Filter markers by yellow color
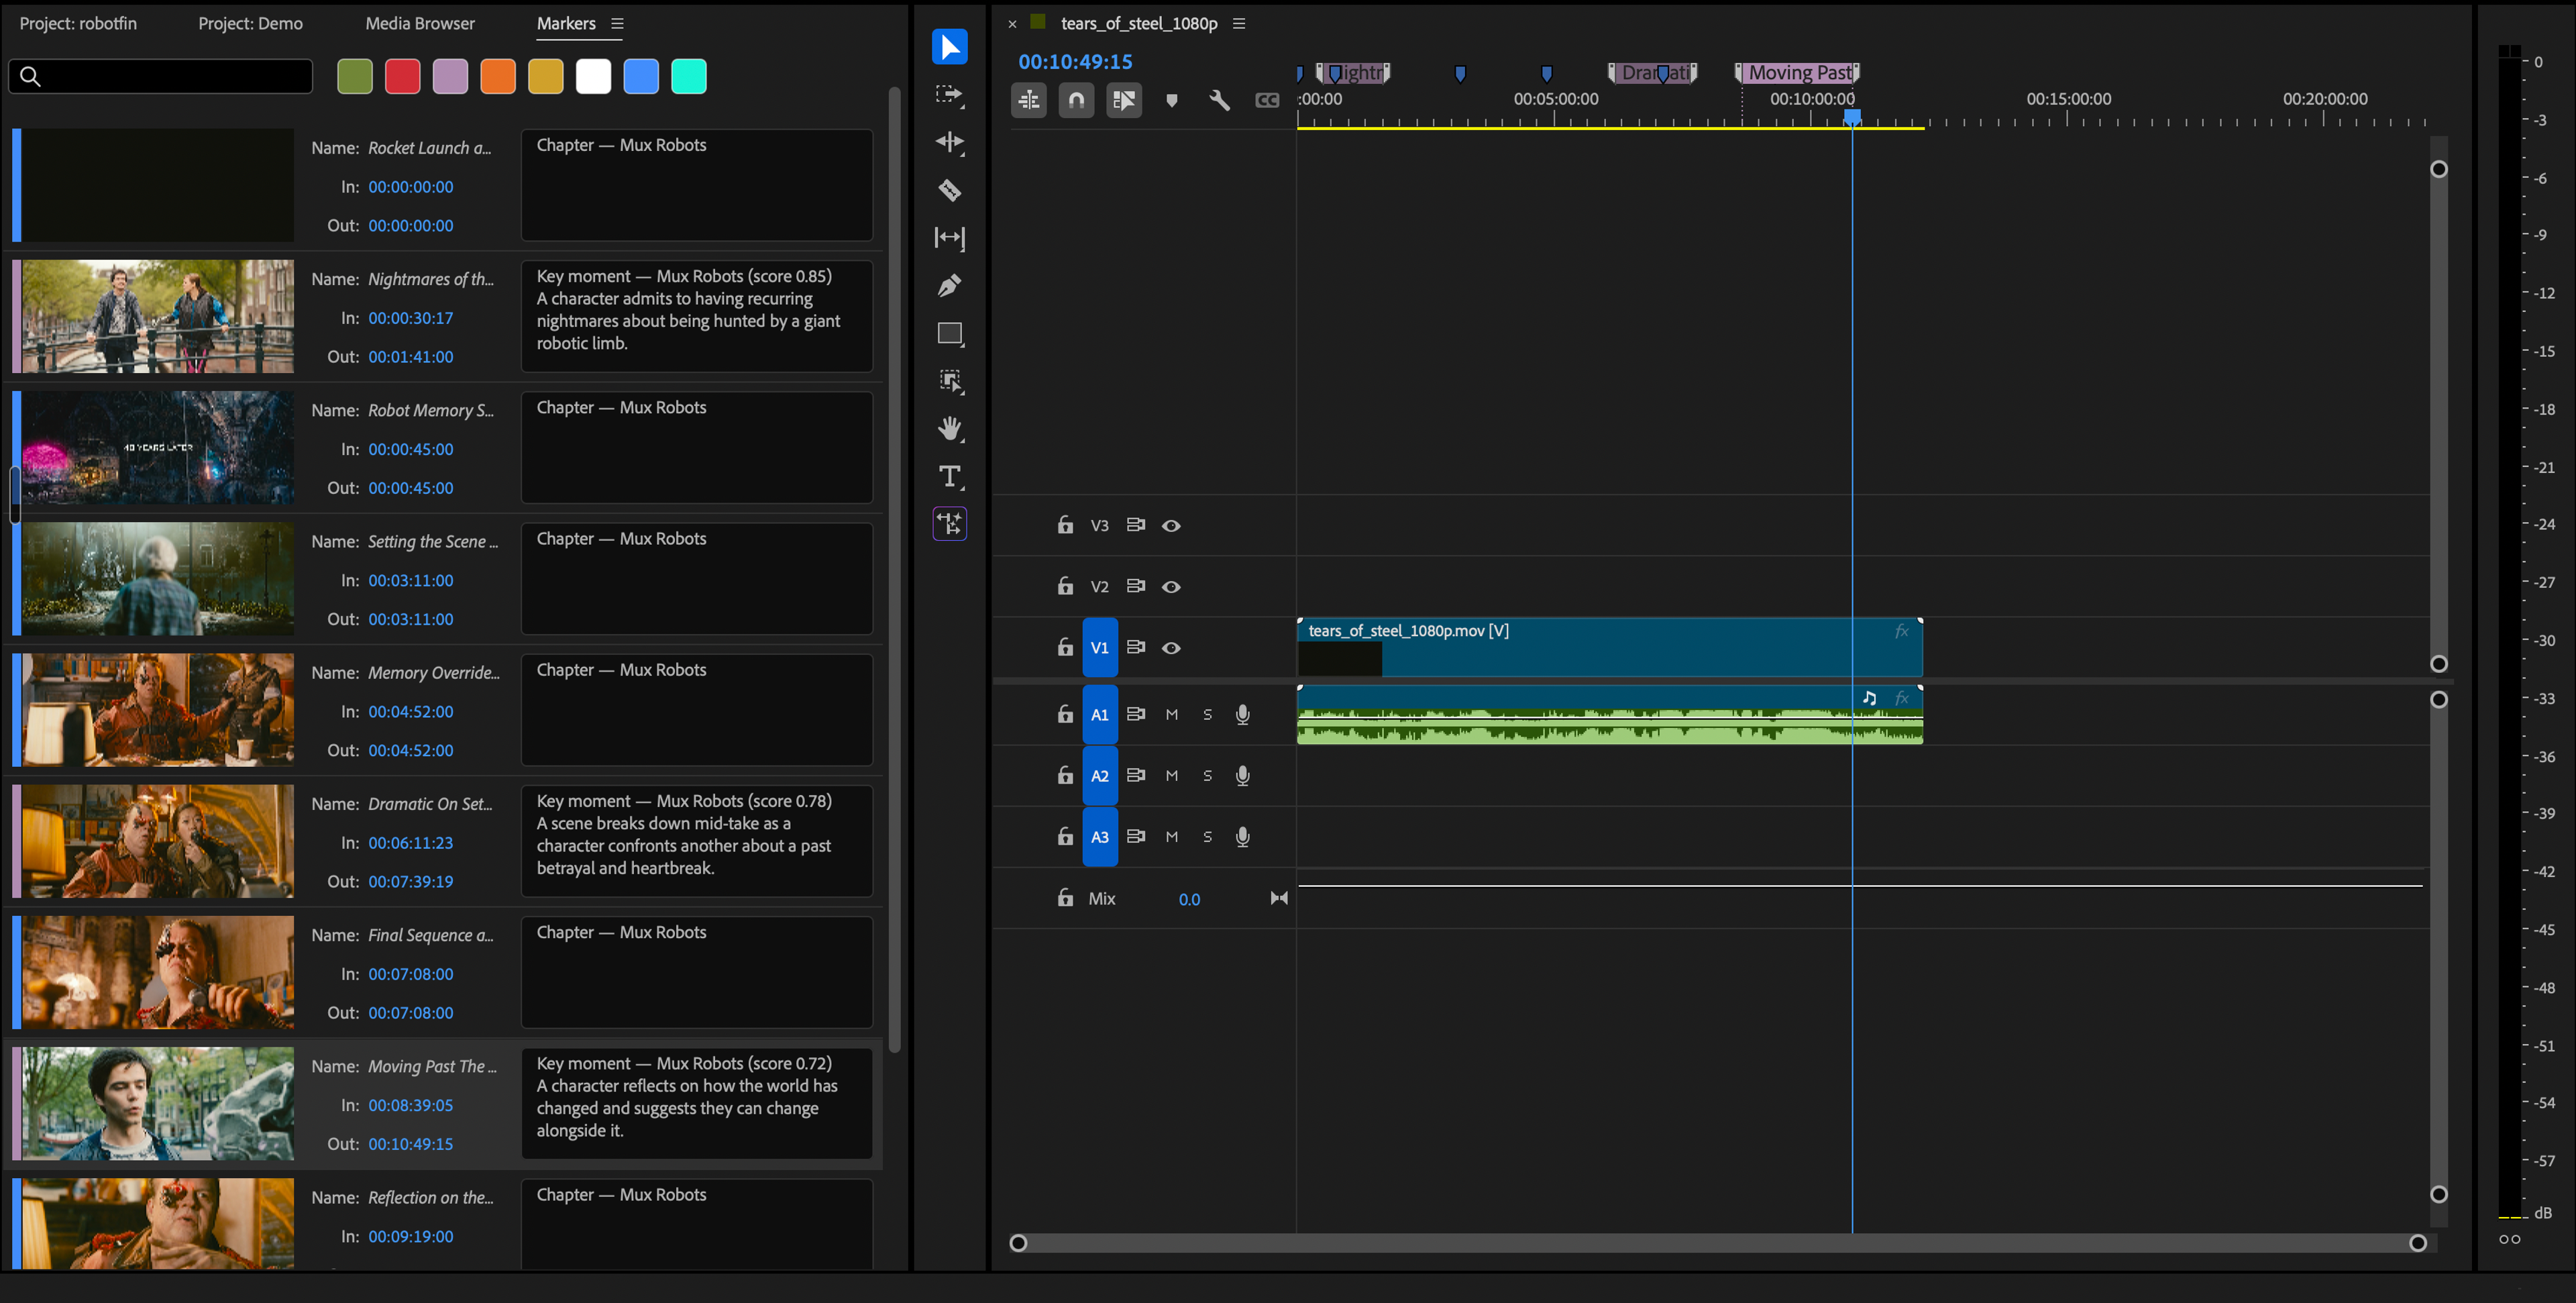The height and width of the screenshot is (1303, 2576). point(546,76)
